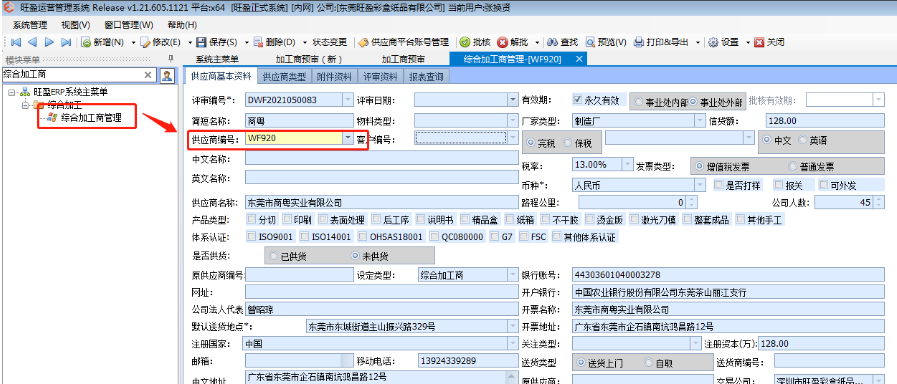Click the 修改(E) edit toolbar button
This screenshot has height=384, width=897.
pyautogui.click(x=161, y=42)
